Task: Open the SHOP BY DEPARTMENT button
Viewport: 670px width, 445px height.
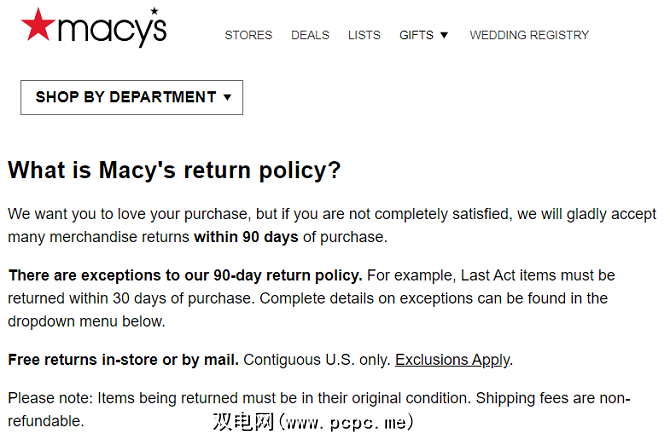Action: point(126,97)
